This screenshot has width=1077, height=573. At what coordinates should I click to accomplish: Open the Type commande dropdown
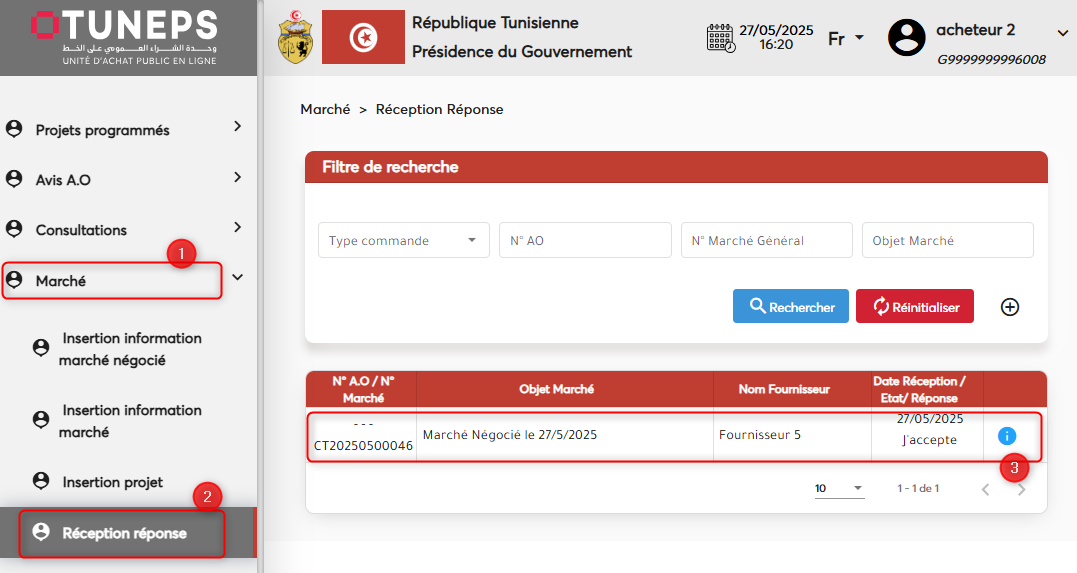point(403,241)
